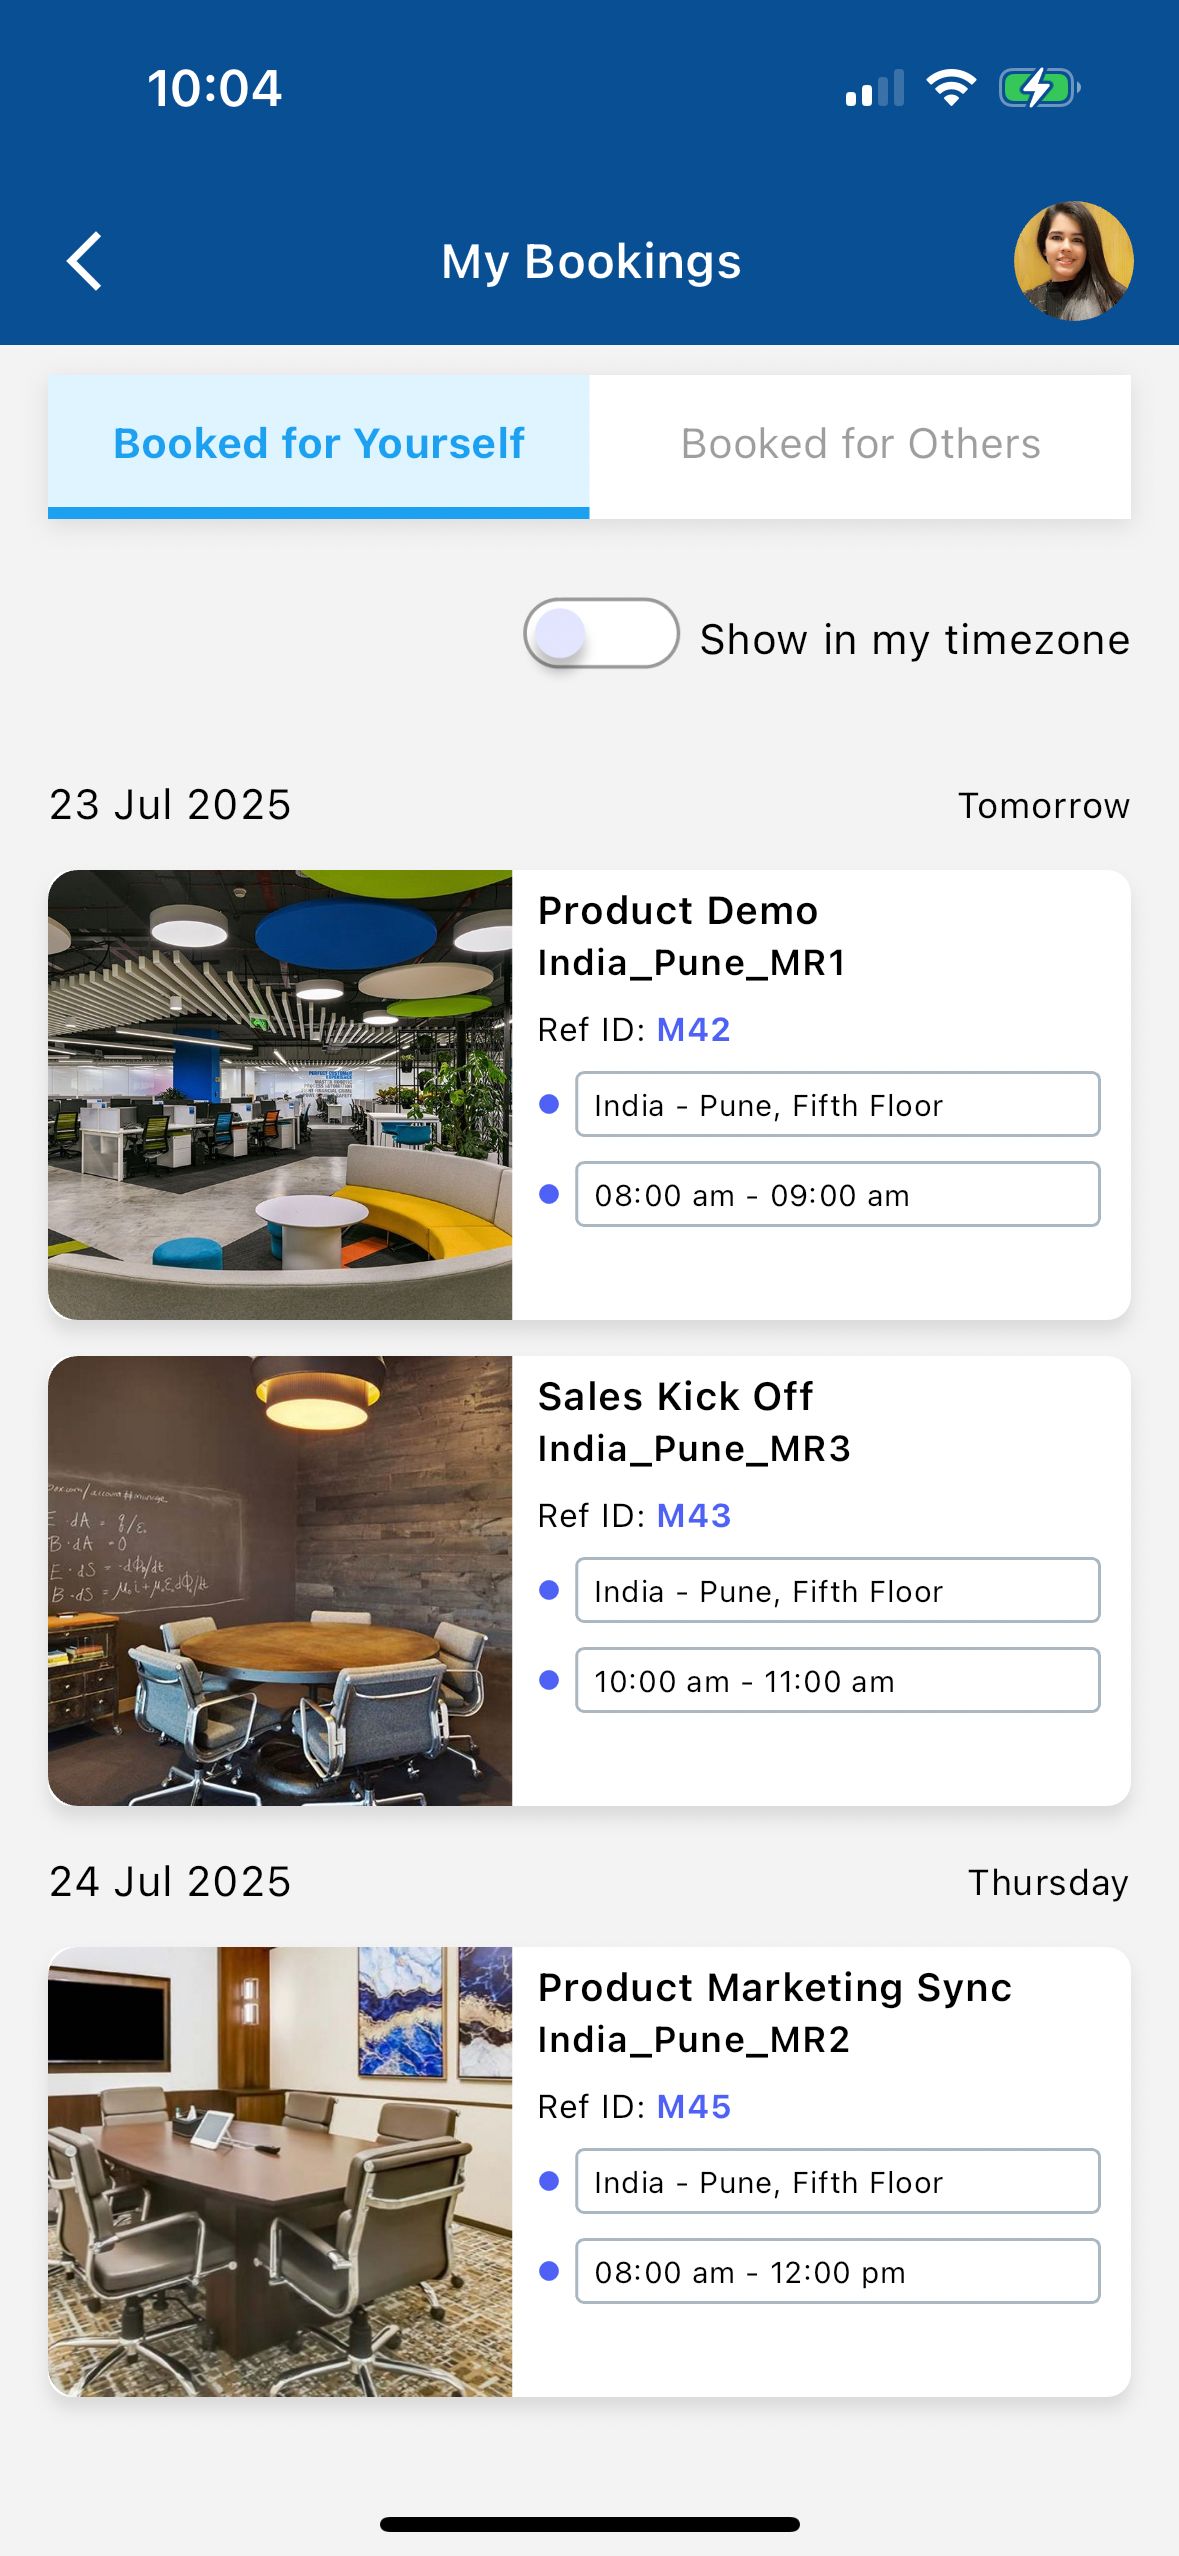Open Ref ID M43 link
This screenshot has height=2556, width=1179.
click(x=693, y=1515)
